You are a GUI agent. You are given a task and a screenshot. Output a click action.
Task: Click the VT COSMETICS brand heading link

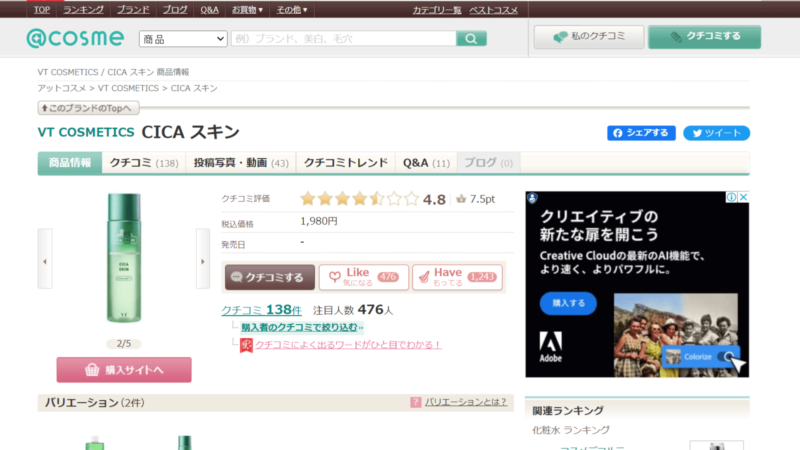(x=86, y=132)
